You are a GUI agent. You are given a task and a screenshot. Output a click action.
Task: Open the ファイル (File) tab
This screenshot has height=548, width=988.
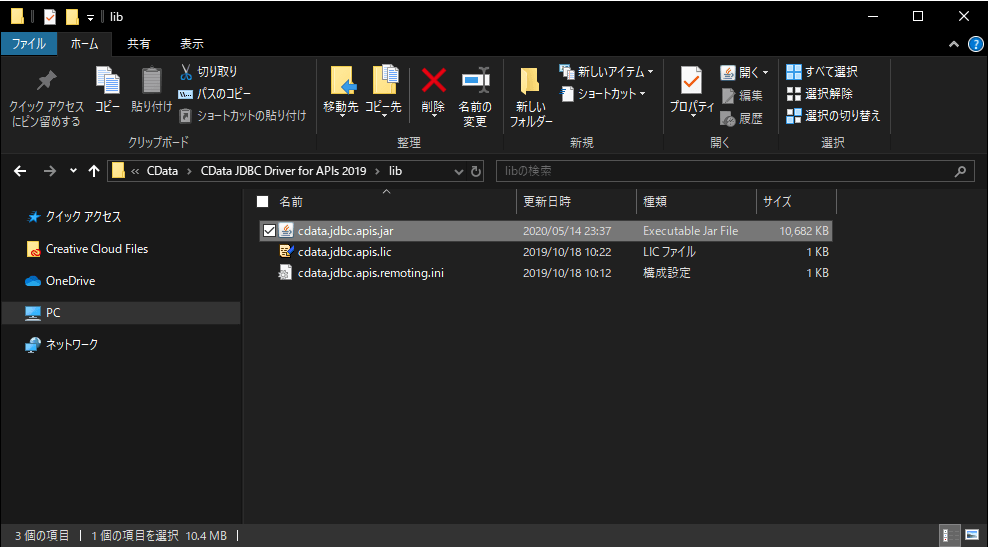[x=29, y=44]
